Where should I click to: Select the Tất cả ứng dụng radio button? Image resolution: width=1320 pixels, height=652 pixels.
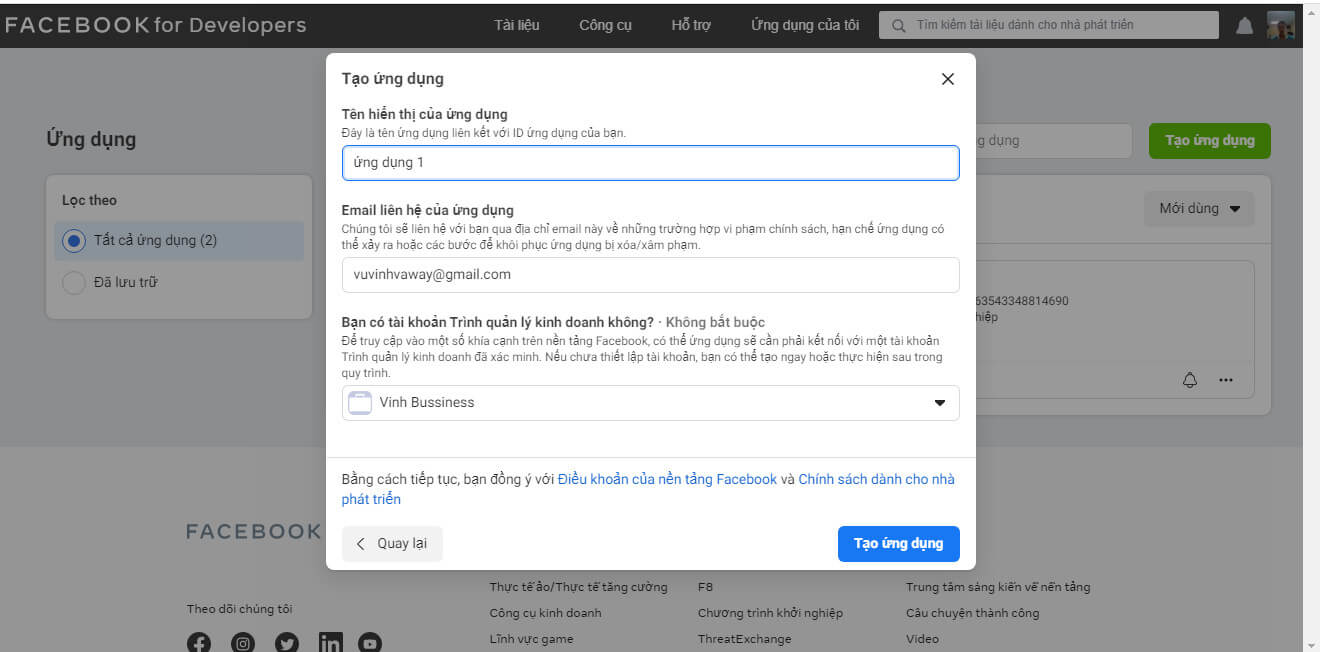click(74, 241)
